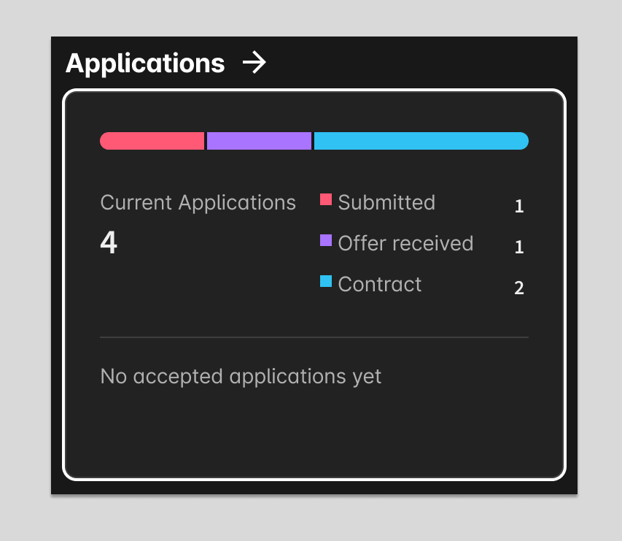Click the dark header bar right of the arrow
Screen dimensions: 622x541
point(420,63)
